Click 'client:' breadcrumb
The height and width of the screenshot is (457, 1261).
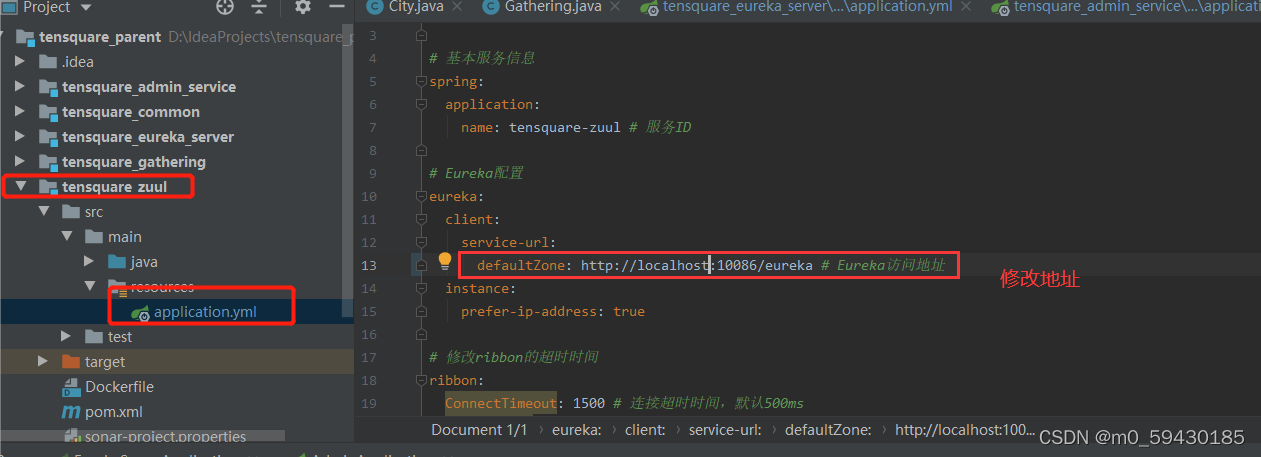click(644, 429)
